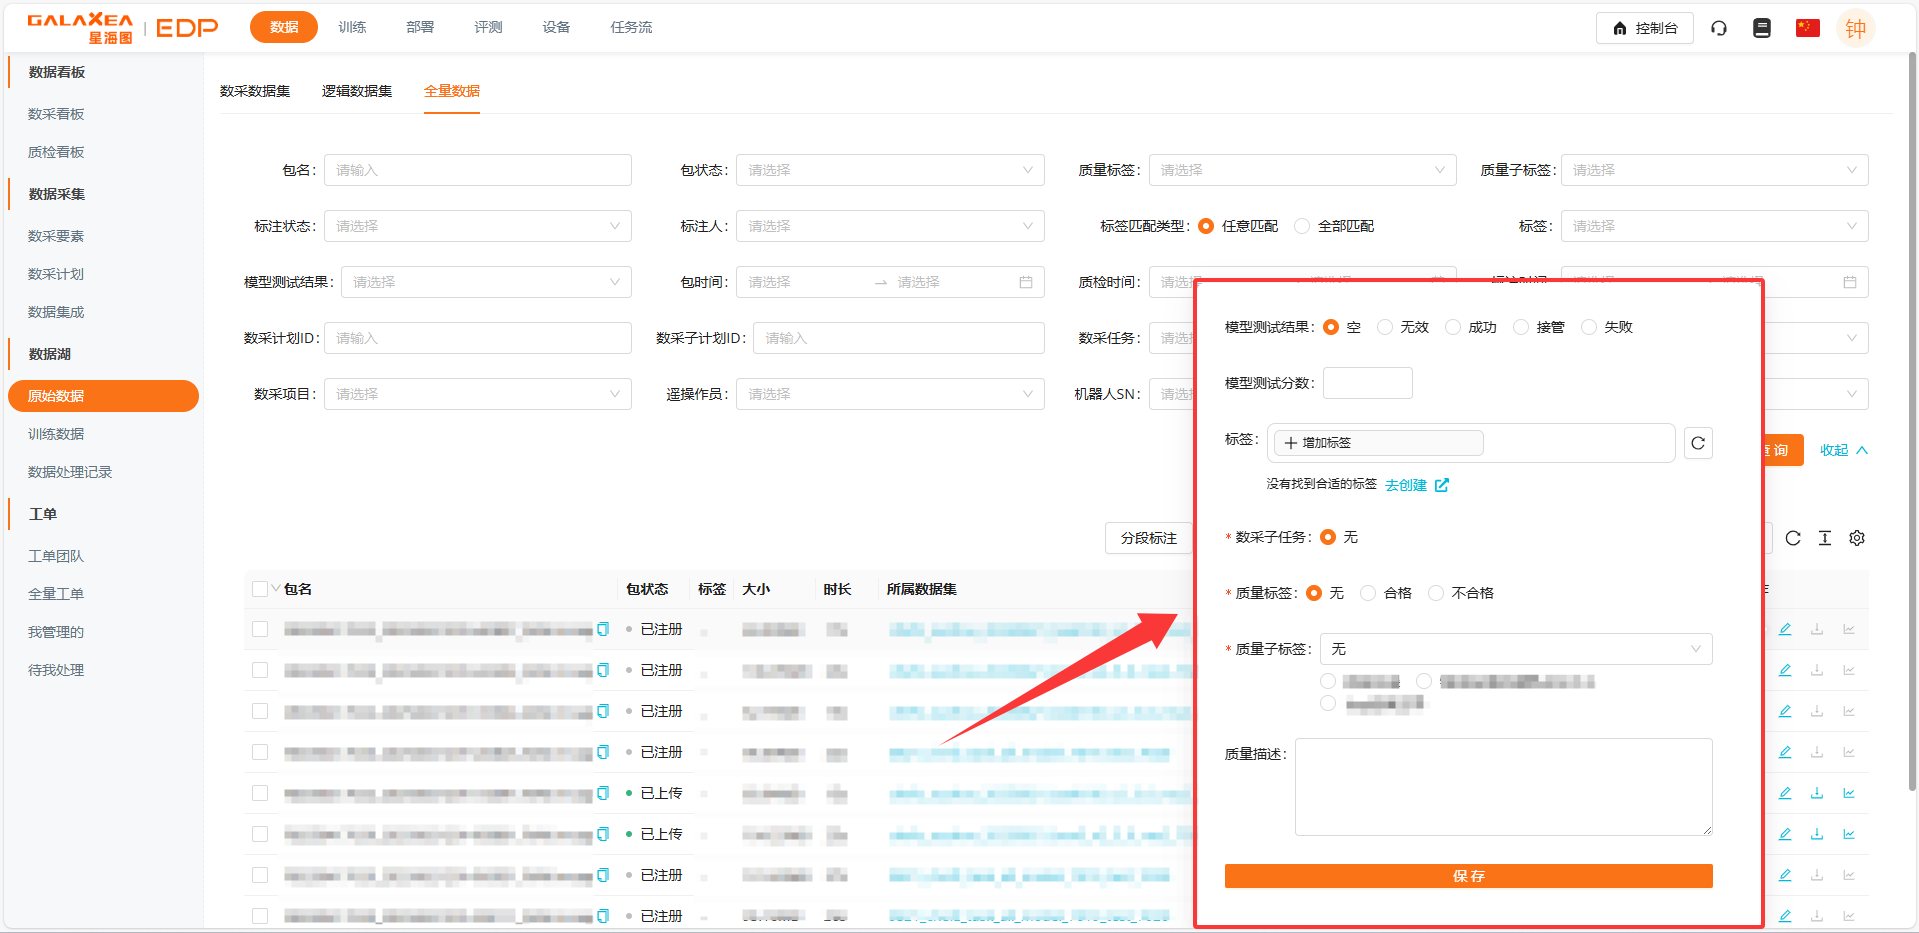Screen dimensions: 1919x933
Task: Click the table column settings gear icon
Action: coord(1857,538)
